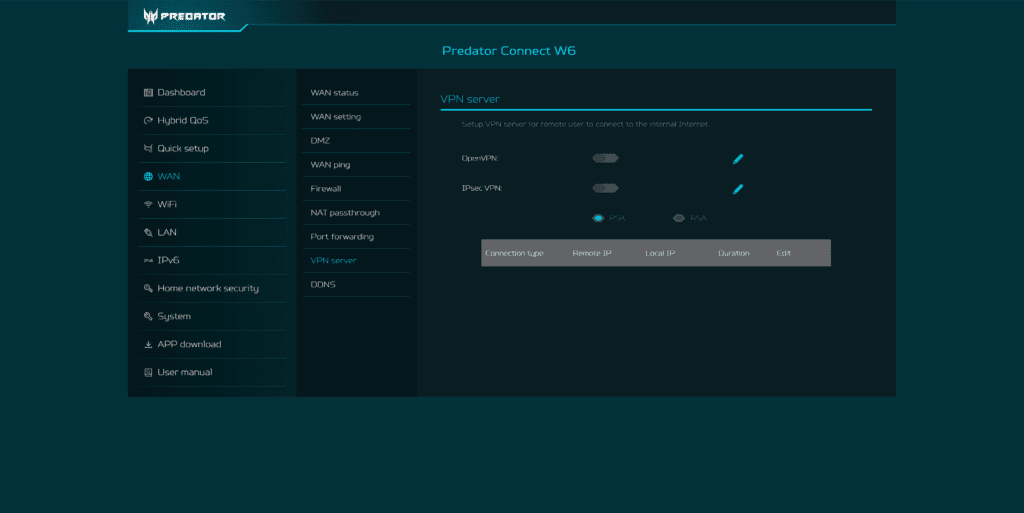This screenshot has width=1024, height=513.
Task: Go to the DDNS settings page
Action: (x=323, y=285)
